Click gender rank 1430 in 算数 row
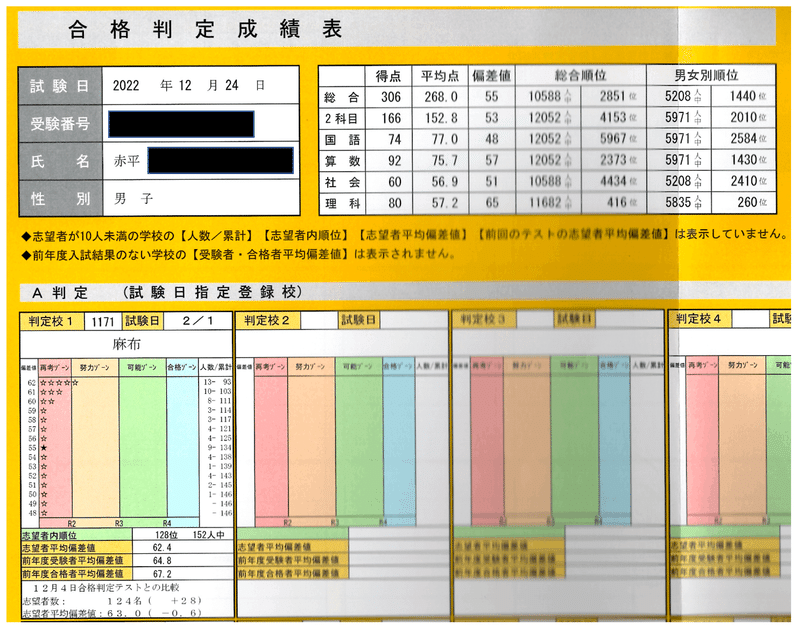This screenshot has width=800, height=632. pos(743,160)
